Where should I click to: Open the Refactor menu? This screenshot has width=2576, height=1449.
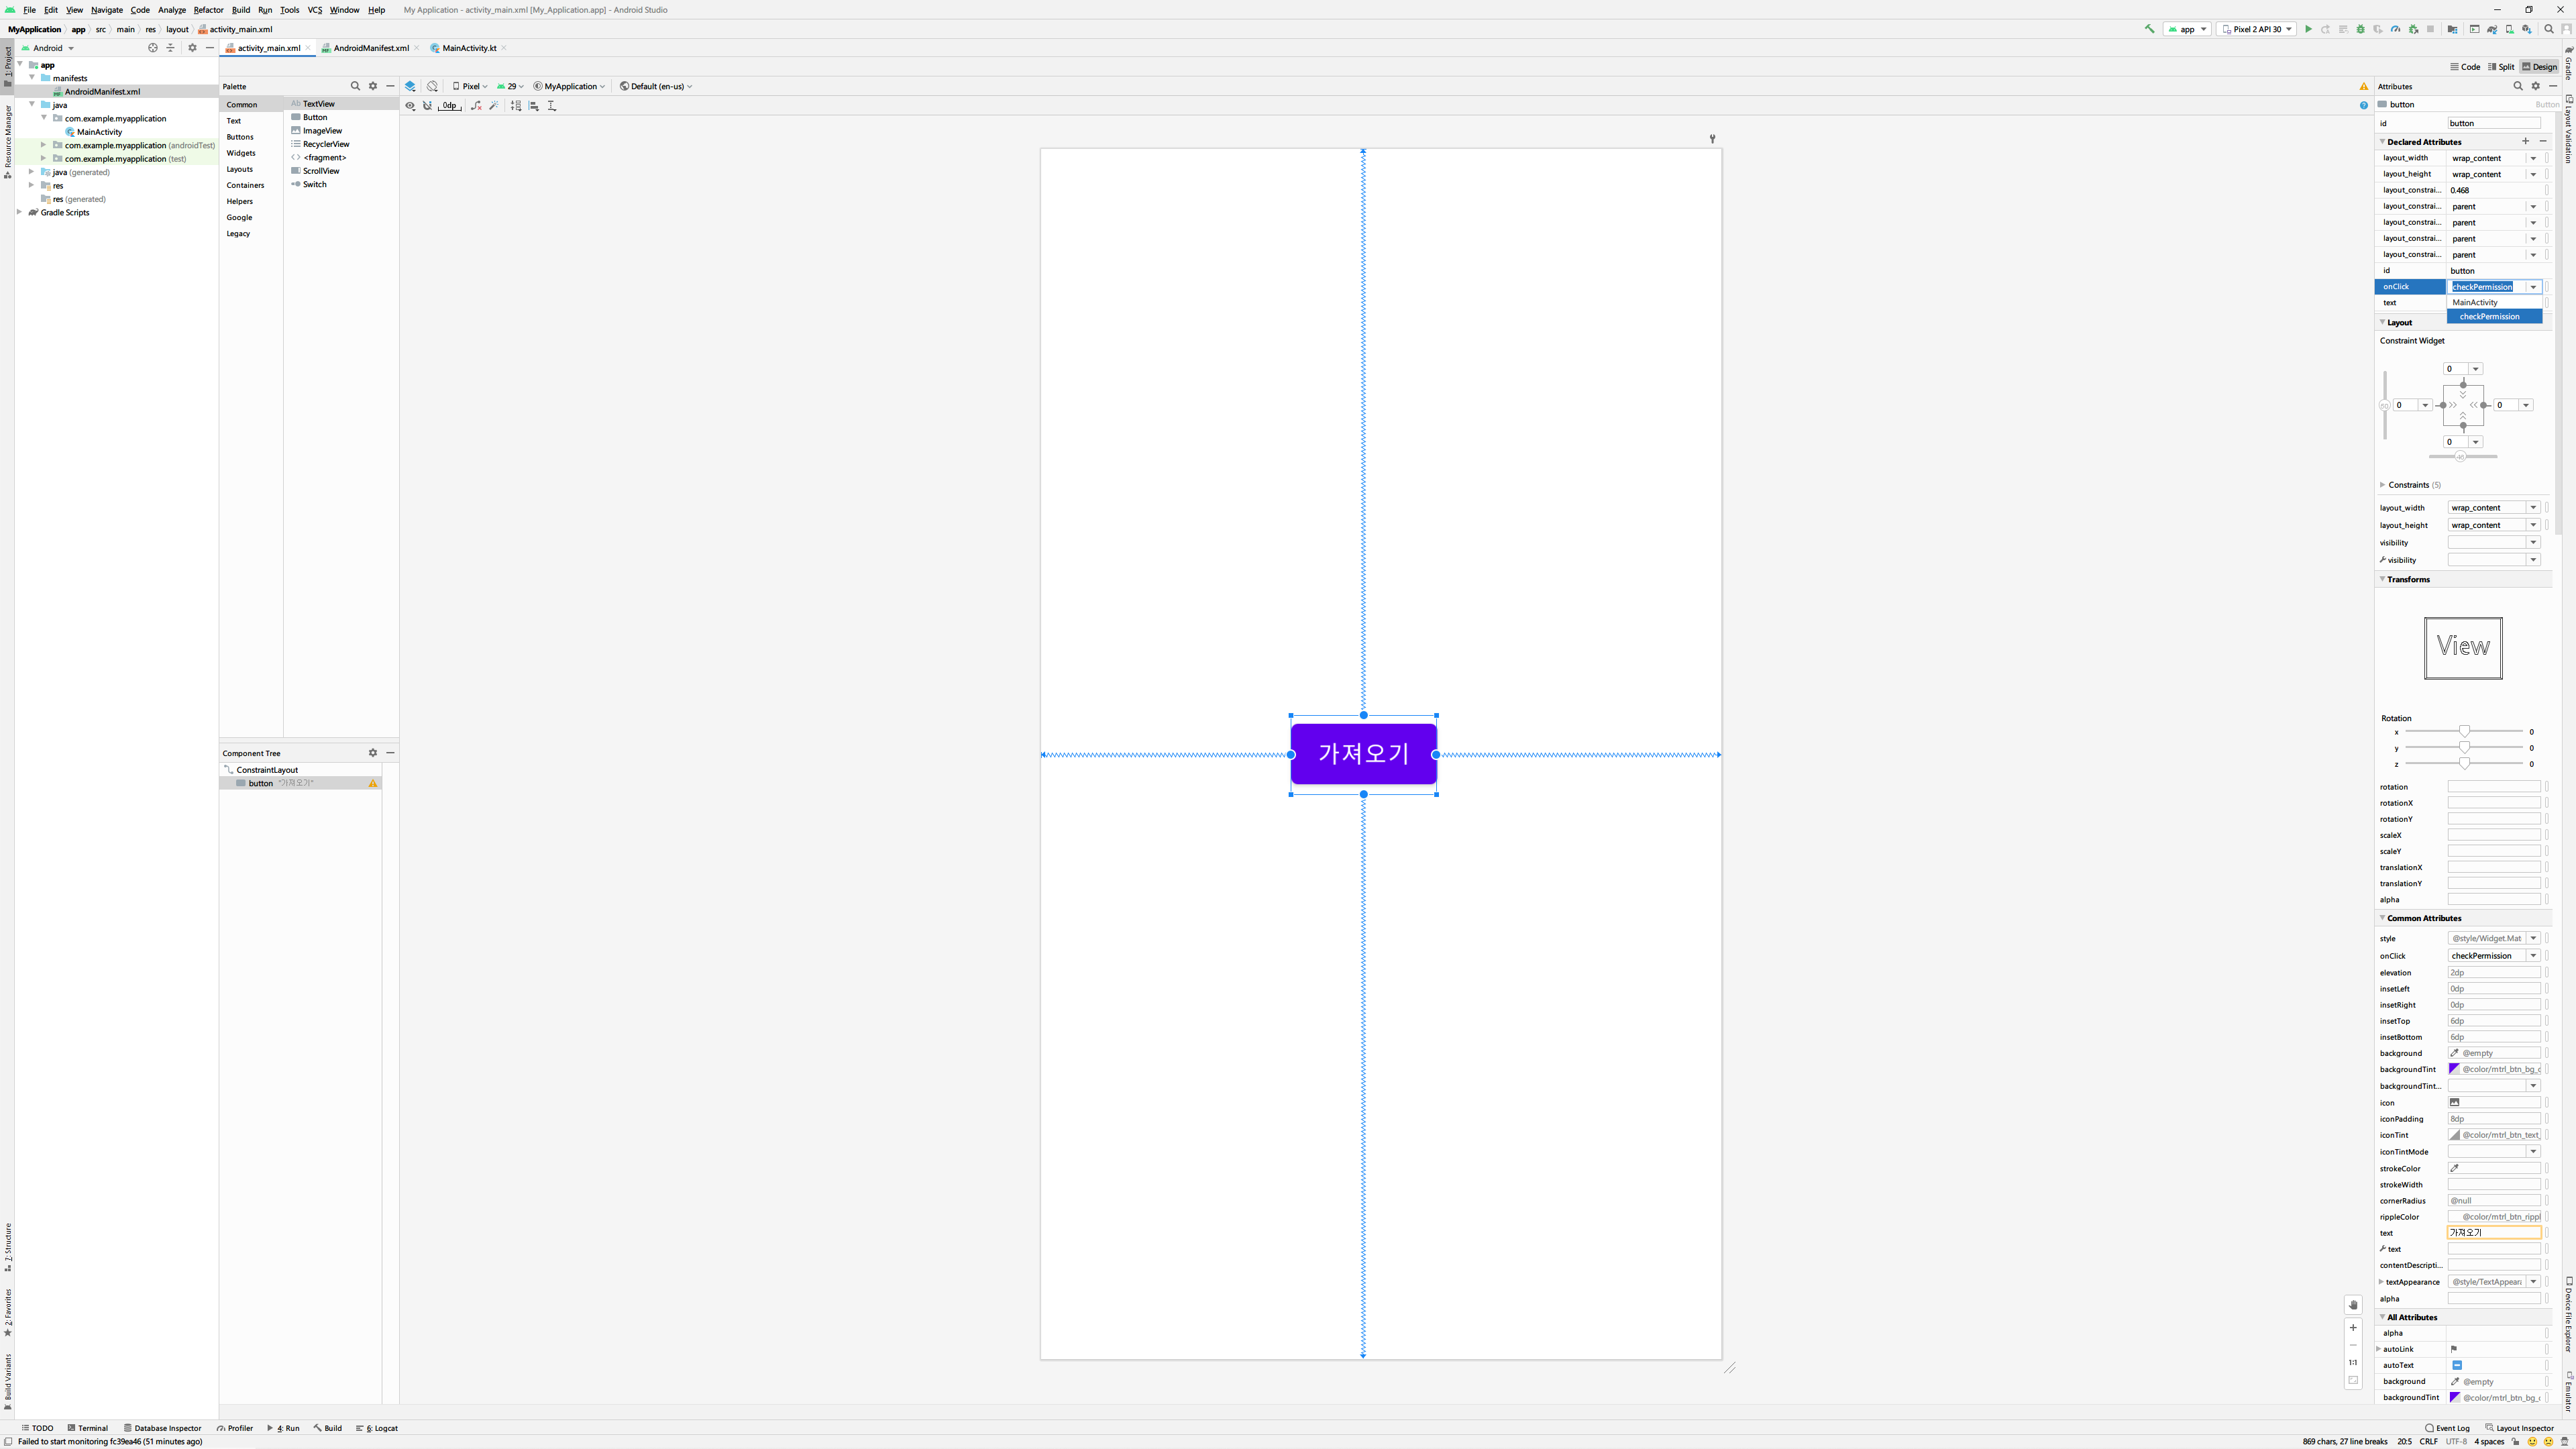(x=208, y=10)
